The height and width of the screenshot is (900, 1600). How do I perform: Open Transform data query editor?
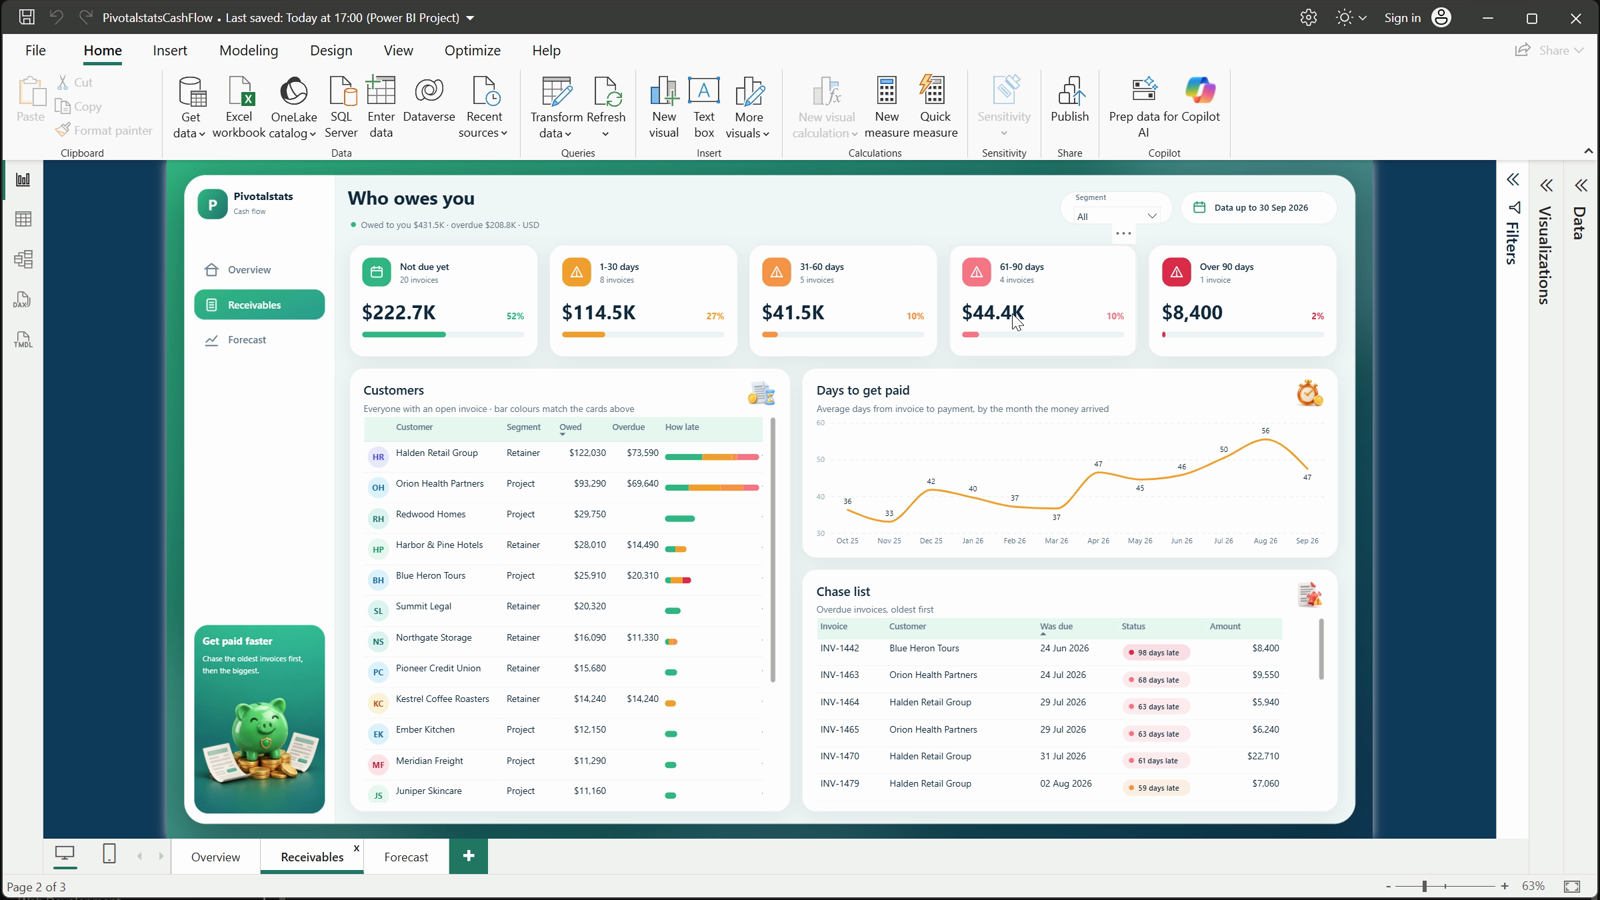pyautogui.click(x=556, y=107)
